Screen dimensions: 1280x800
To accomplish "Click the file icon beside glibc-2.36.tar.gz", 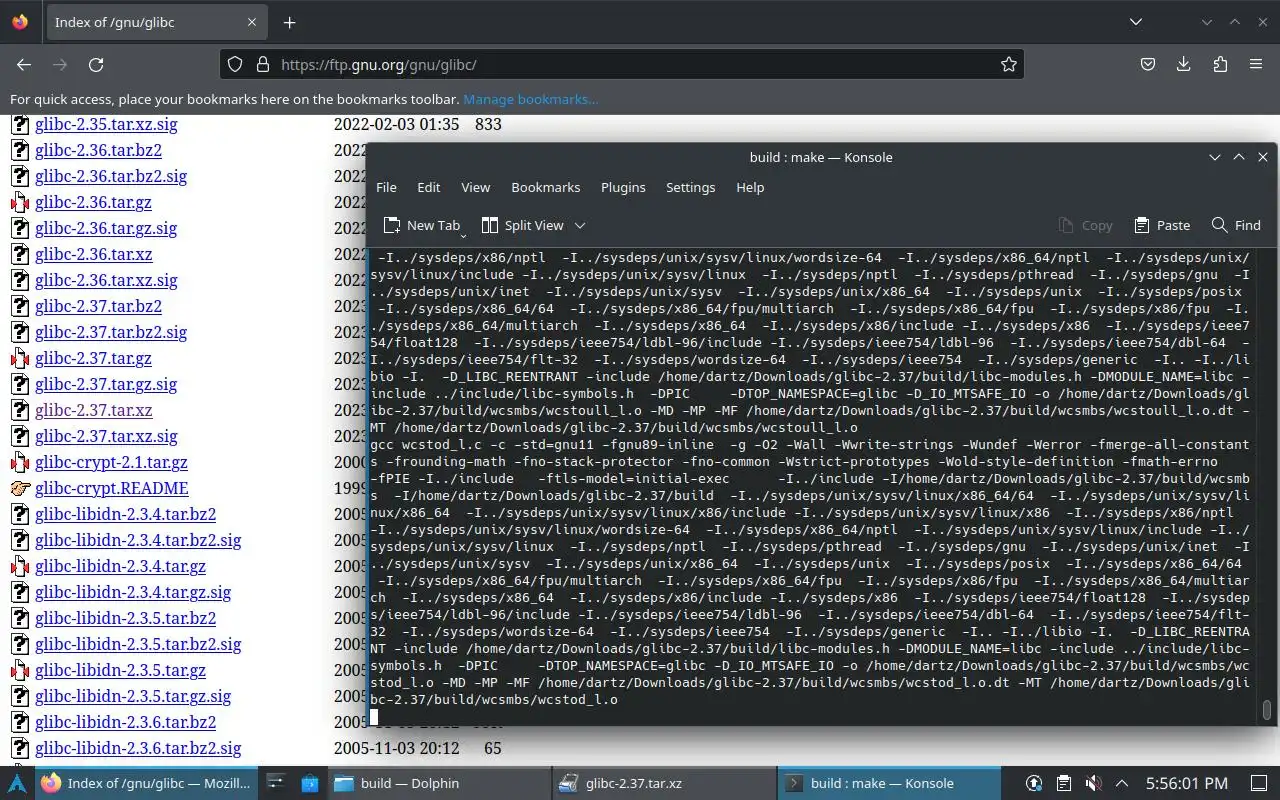I will coord(20,202).
